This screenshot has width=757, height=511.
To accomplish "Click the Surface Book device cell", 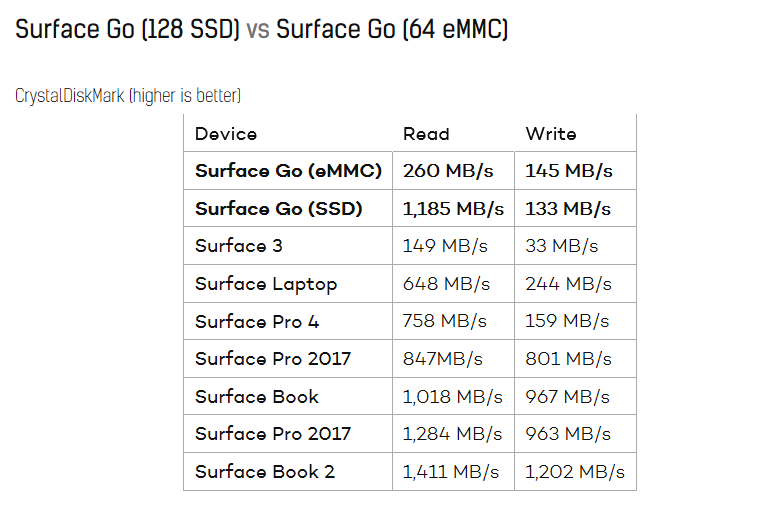I will (257, 397).
